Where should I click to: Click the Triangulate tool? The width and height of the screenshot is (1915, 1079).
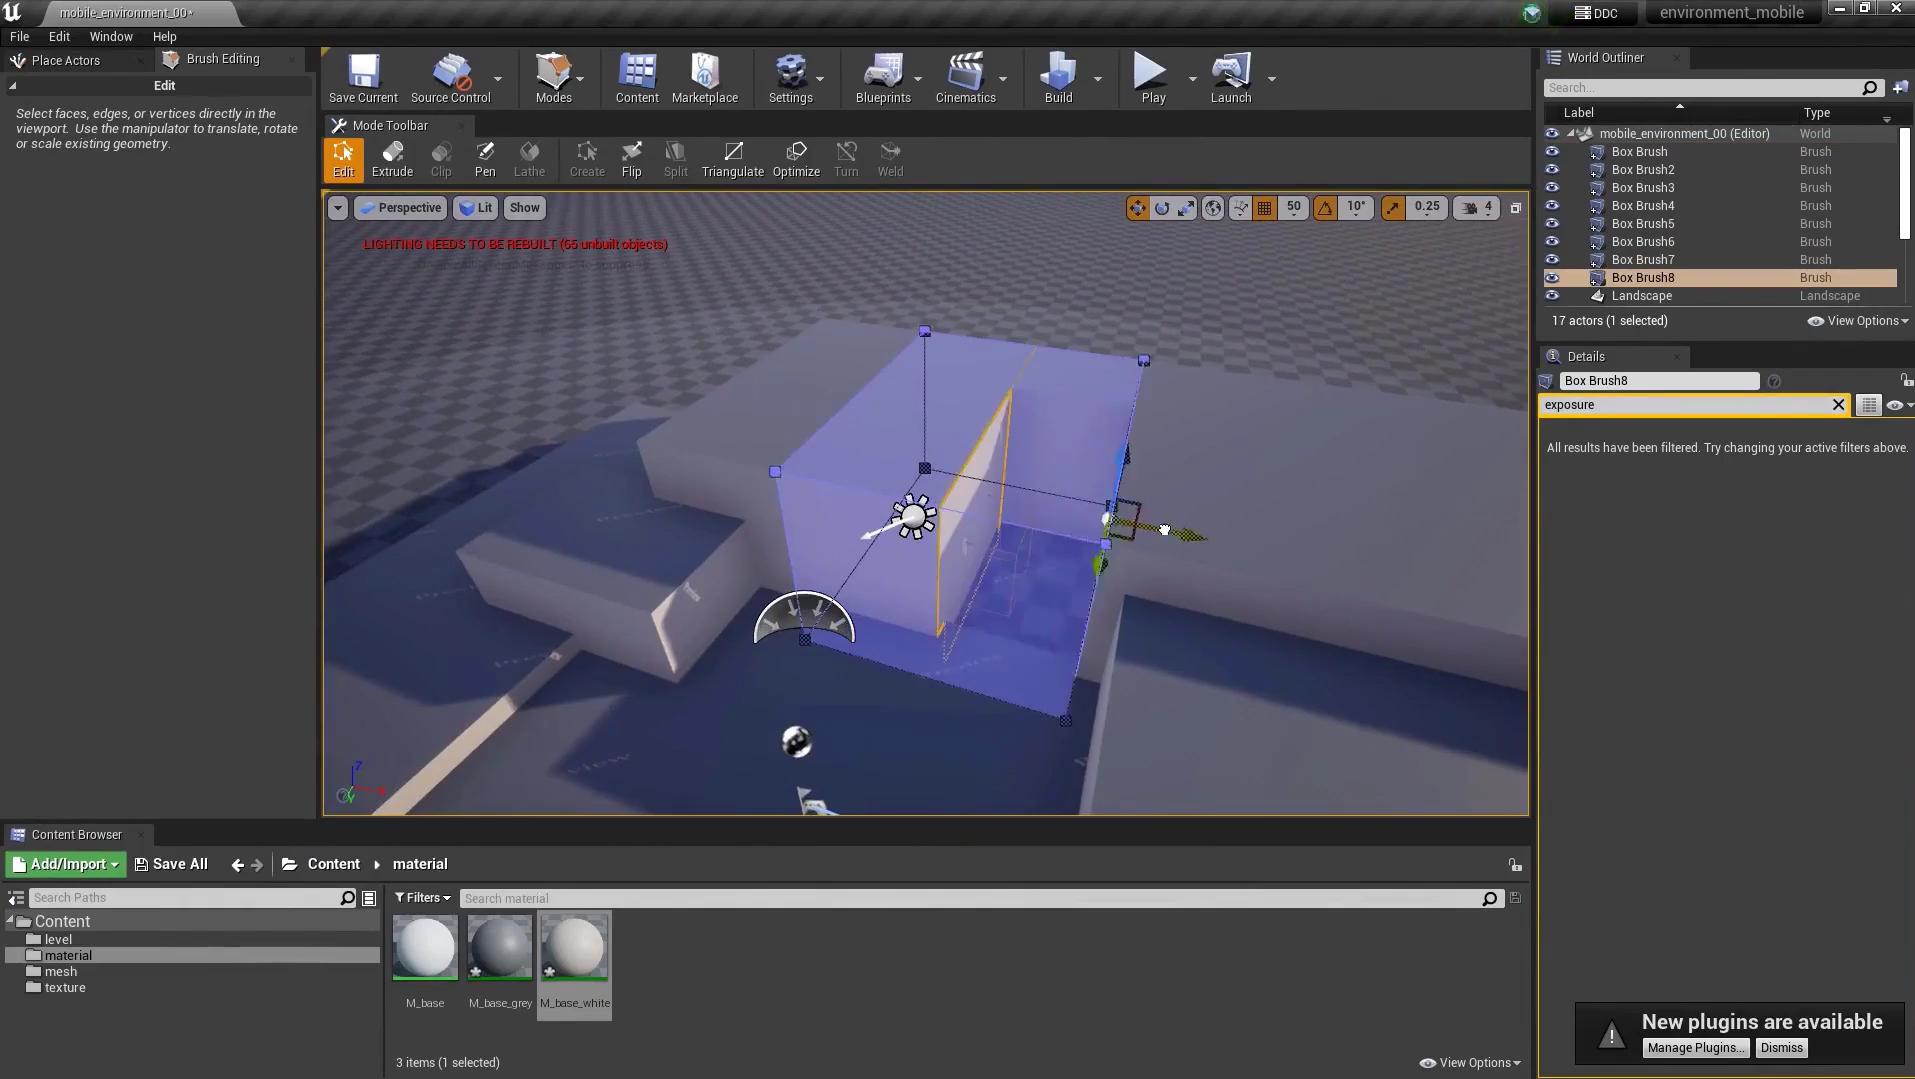click(x=732, y=158)
